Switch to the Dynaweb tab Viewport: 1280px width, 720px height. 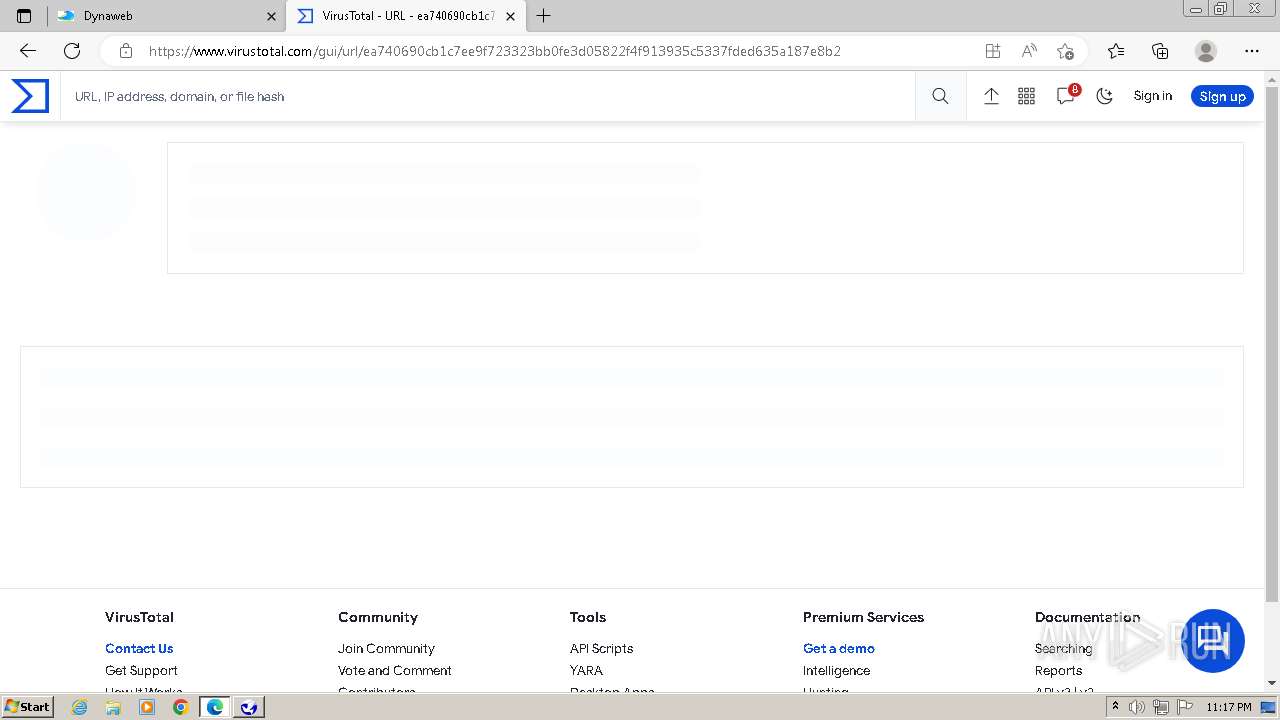166,16
